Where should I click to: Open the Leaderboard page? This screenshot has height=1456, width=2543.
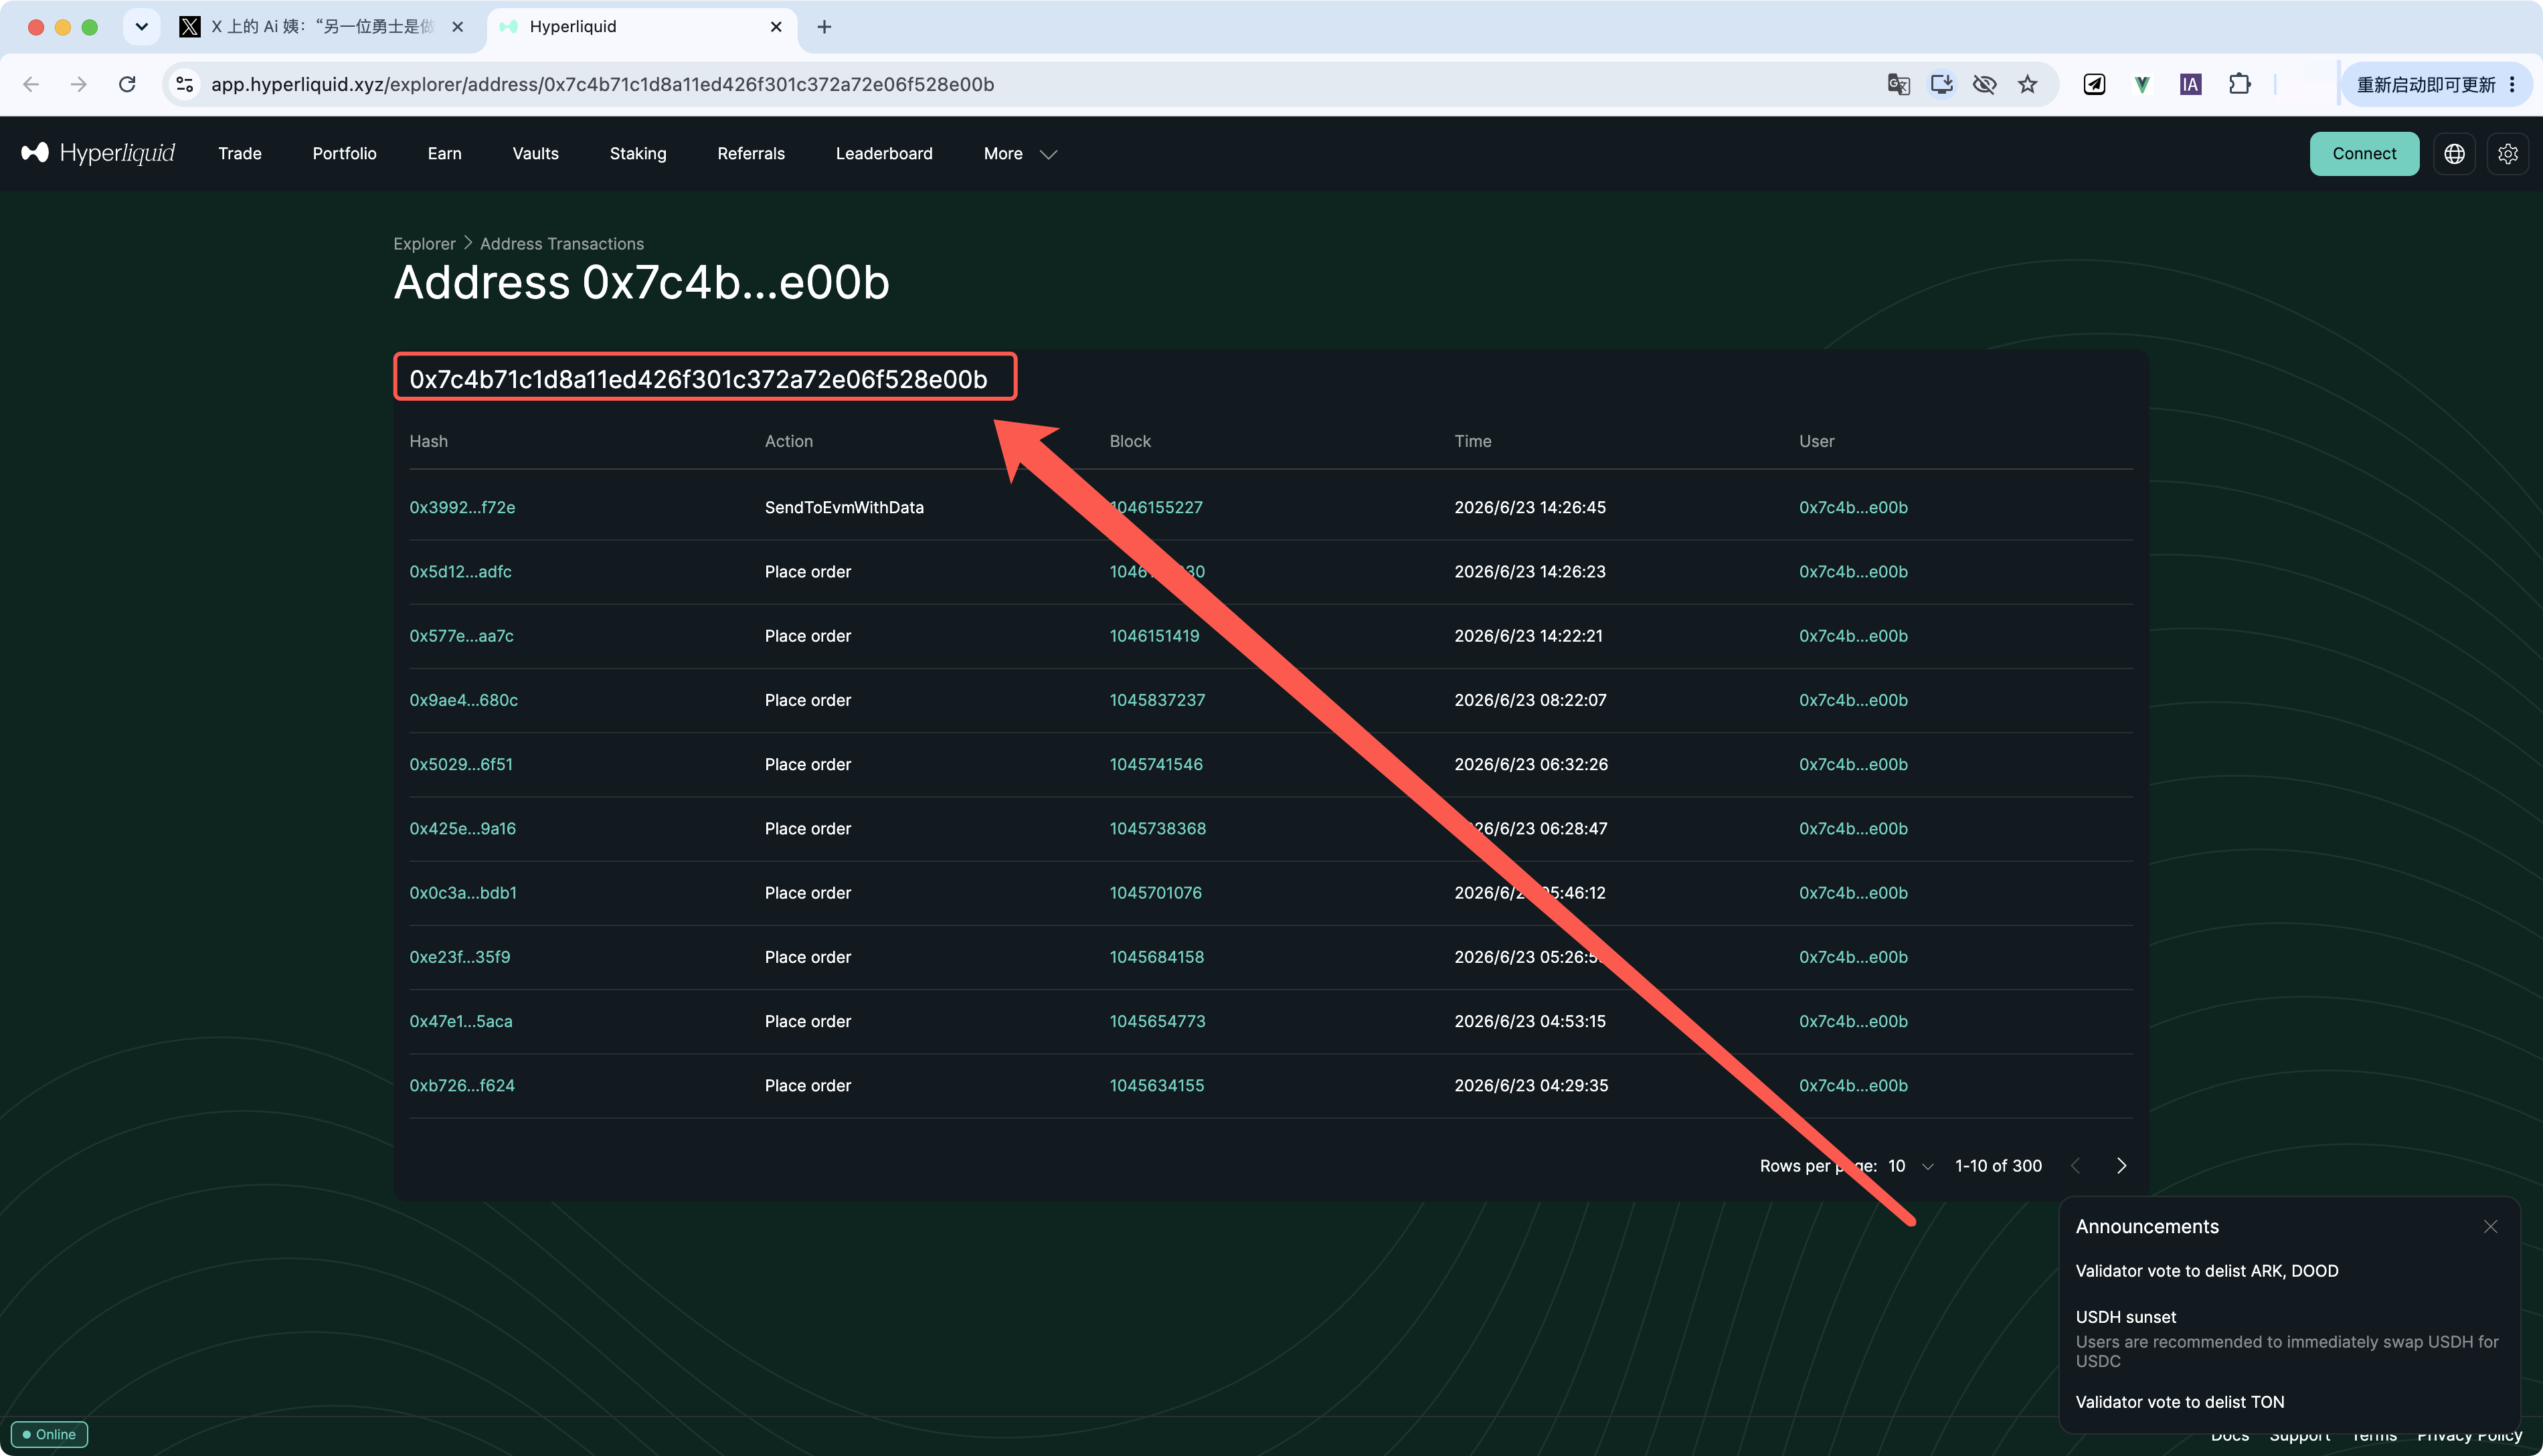coord(884,154)
